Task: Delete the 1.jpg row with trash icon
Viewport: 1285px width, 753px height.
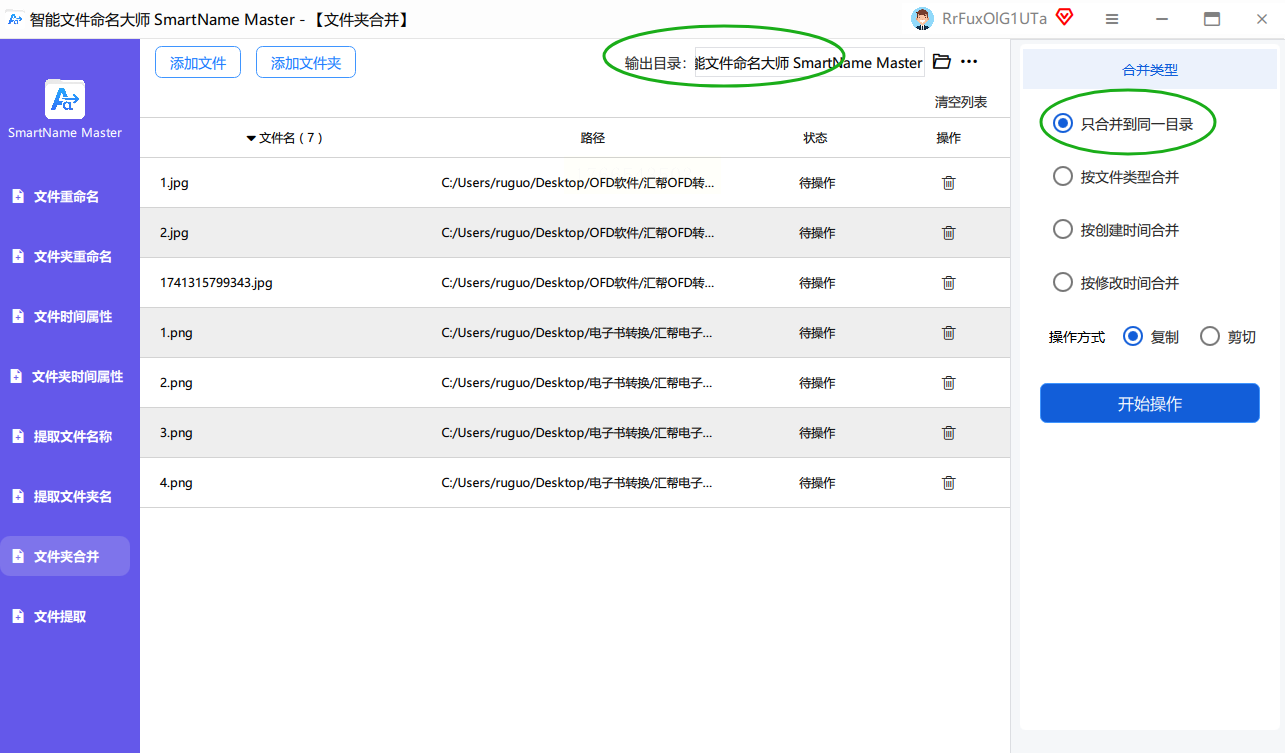Action: [x=949, y=183]
